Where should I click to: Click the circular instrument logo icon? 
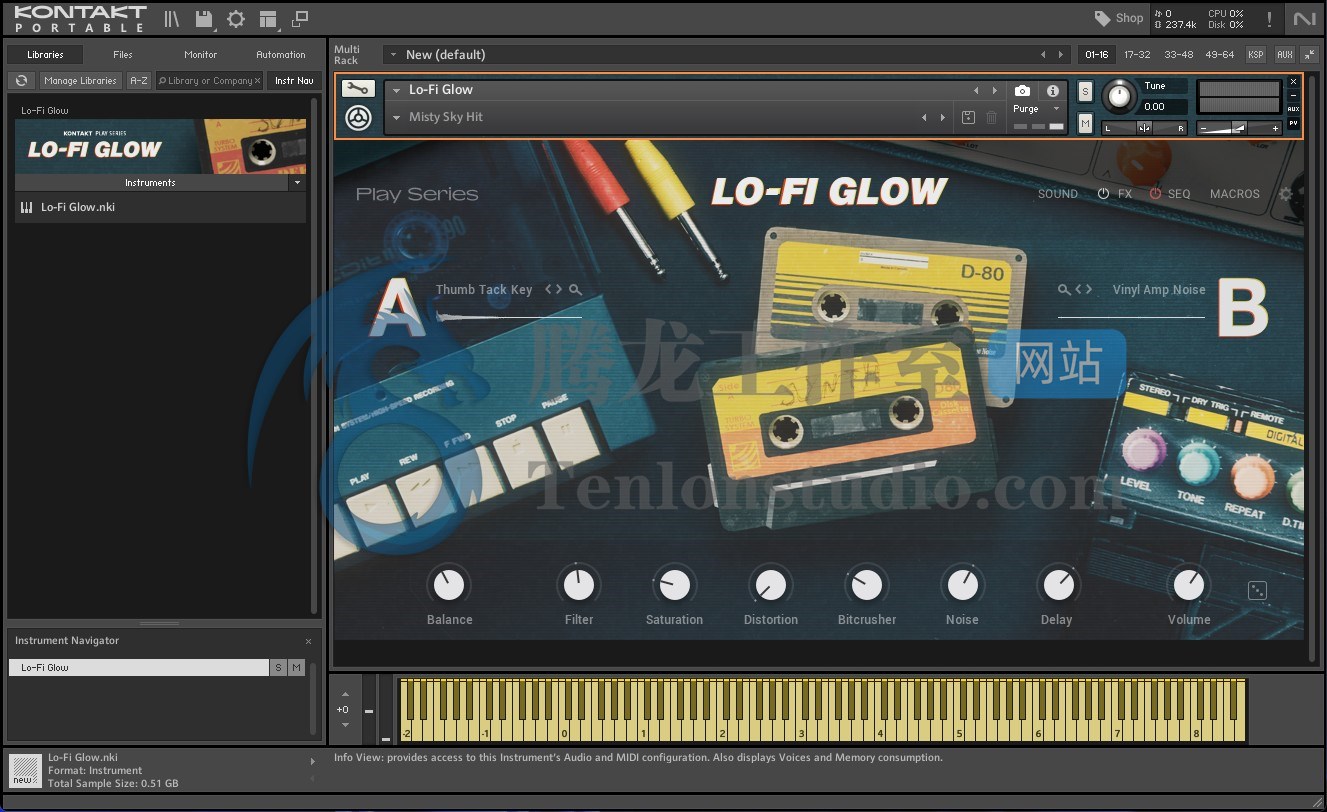(x=359, y=119)
